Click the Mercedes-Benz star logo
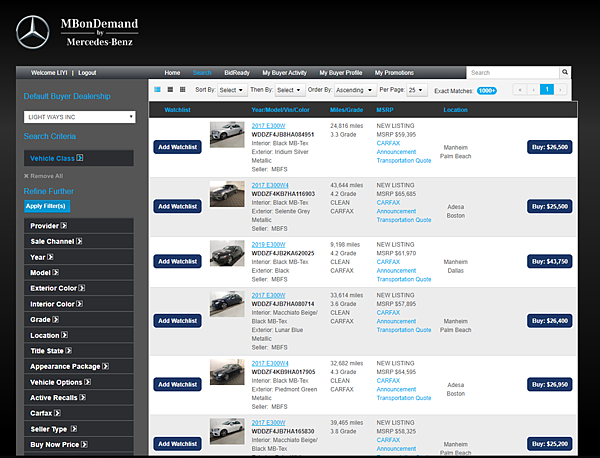Screen dimensions: 600x458 33,32
